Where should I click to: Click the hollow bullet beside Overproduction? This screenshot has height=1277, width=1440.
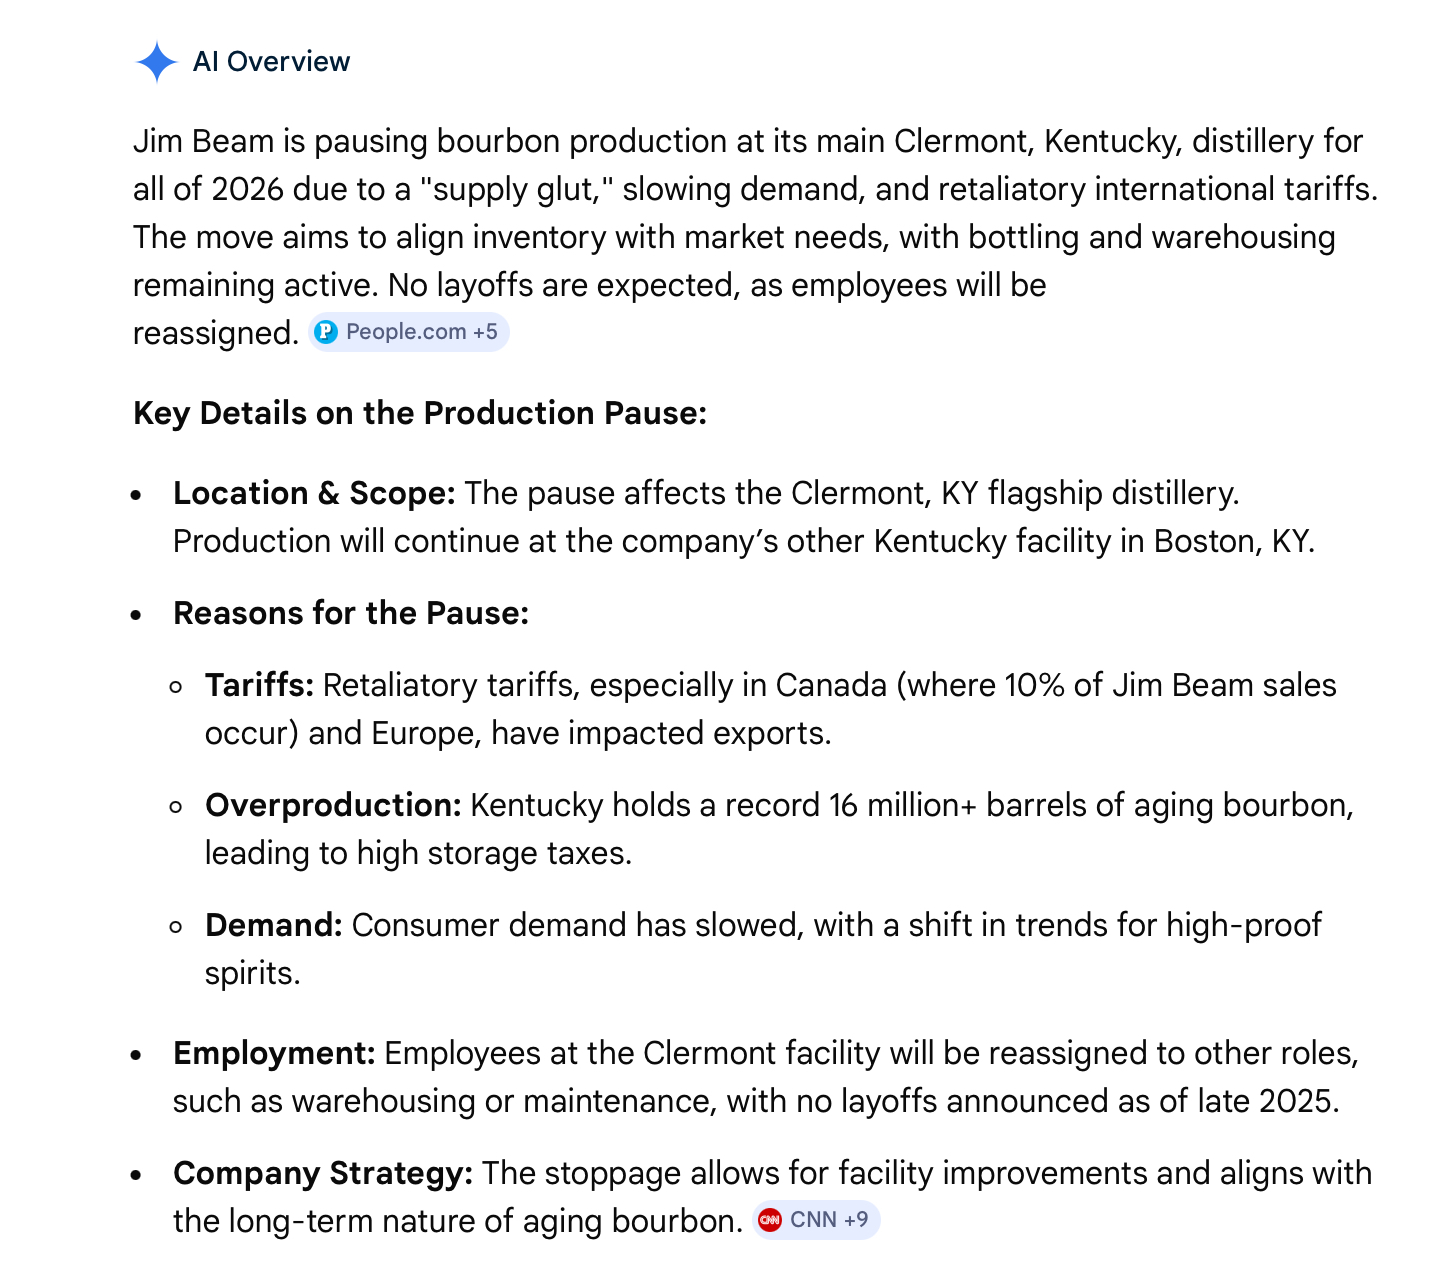(x=177, y=807)
